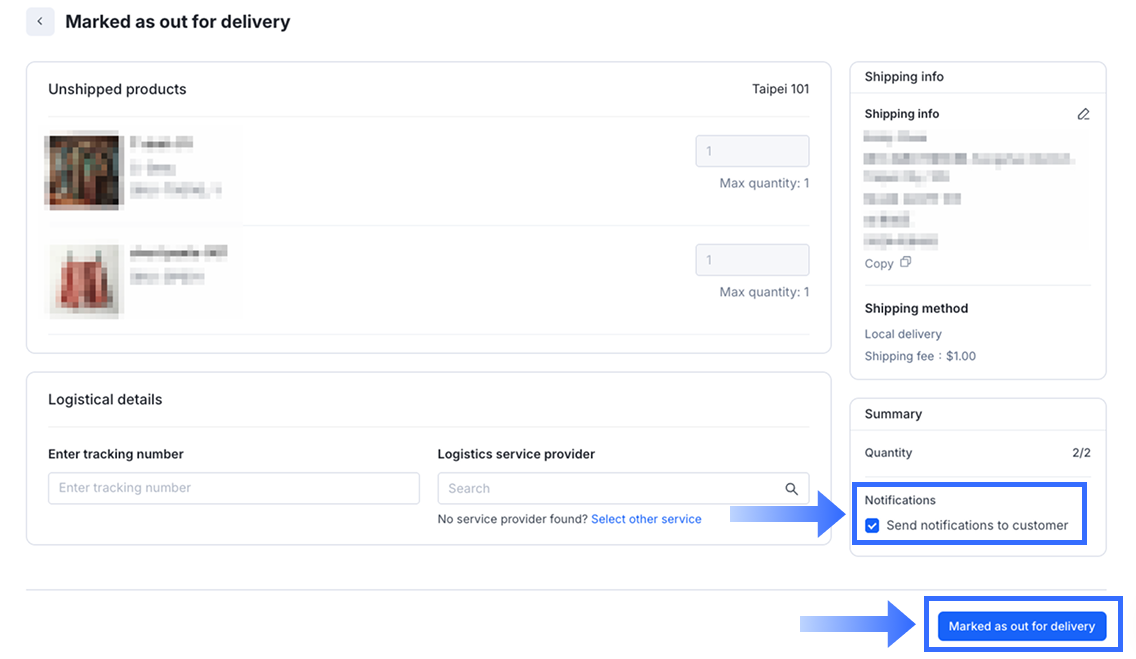This screenshot has height=659, width=1136.
Task: Click the Logistics service provider search box
Action: pyautogui.click(x=610, y=489)
